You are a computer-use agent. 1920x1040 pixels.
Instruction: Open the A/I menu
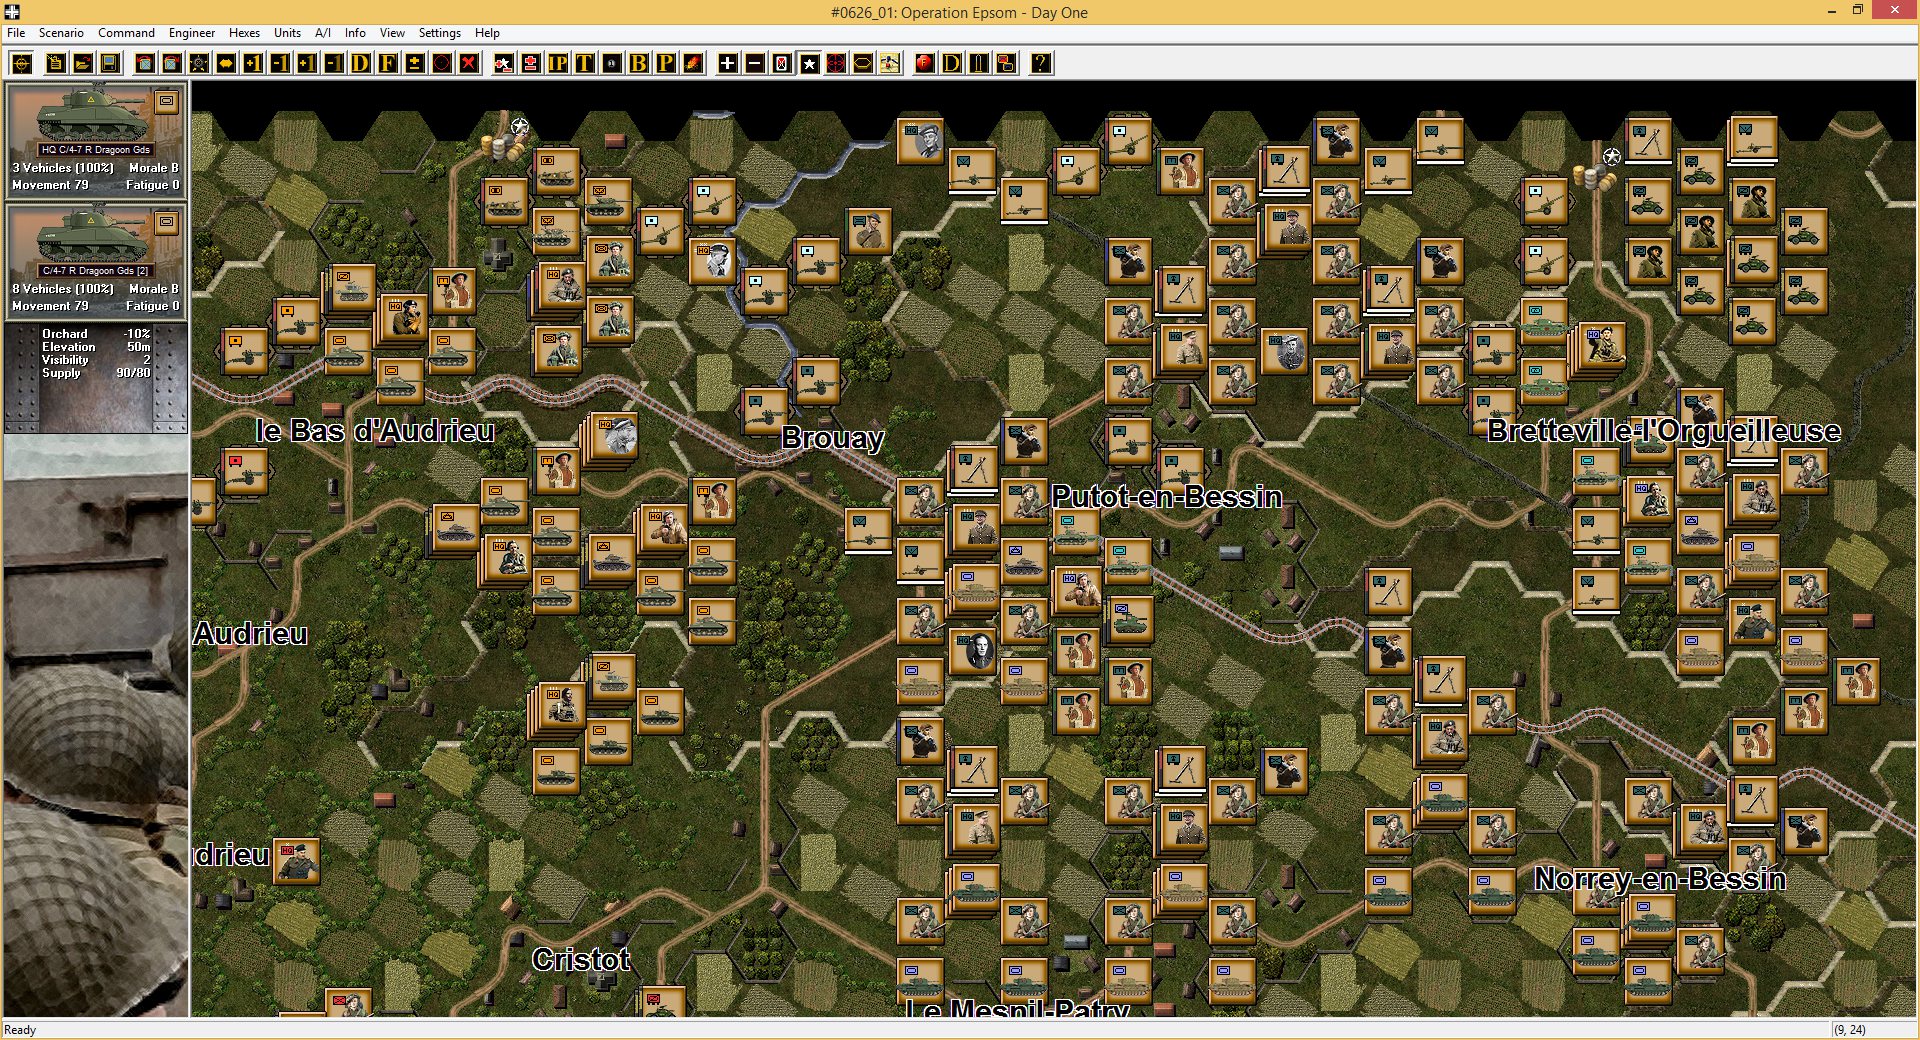click(x=323, y=33)
